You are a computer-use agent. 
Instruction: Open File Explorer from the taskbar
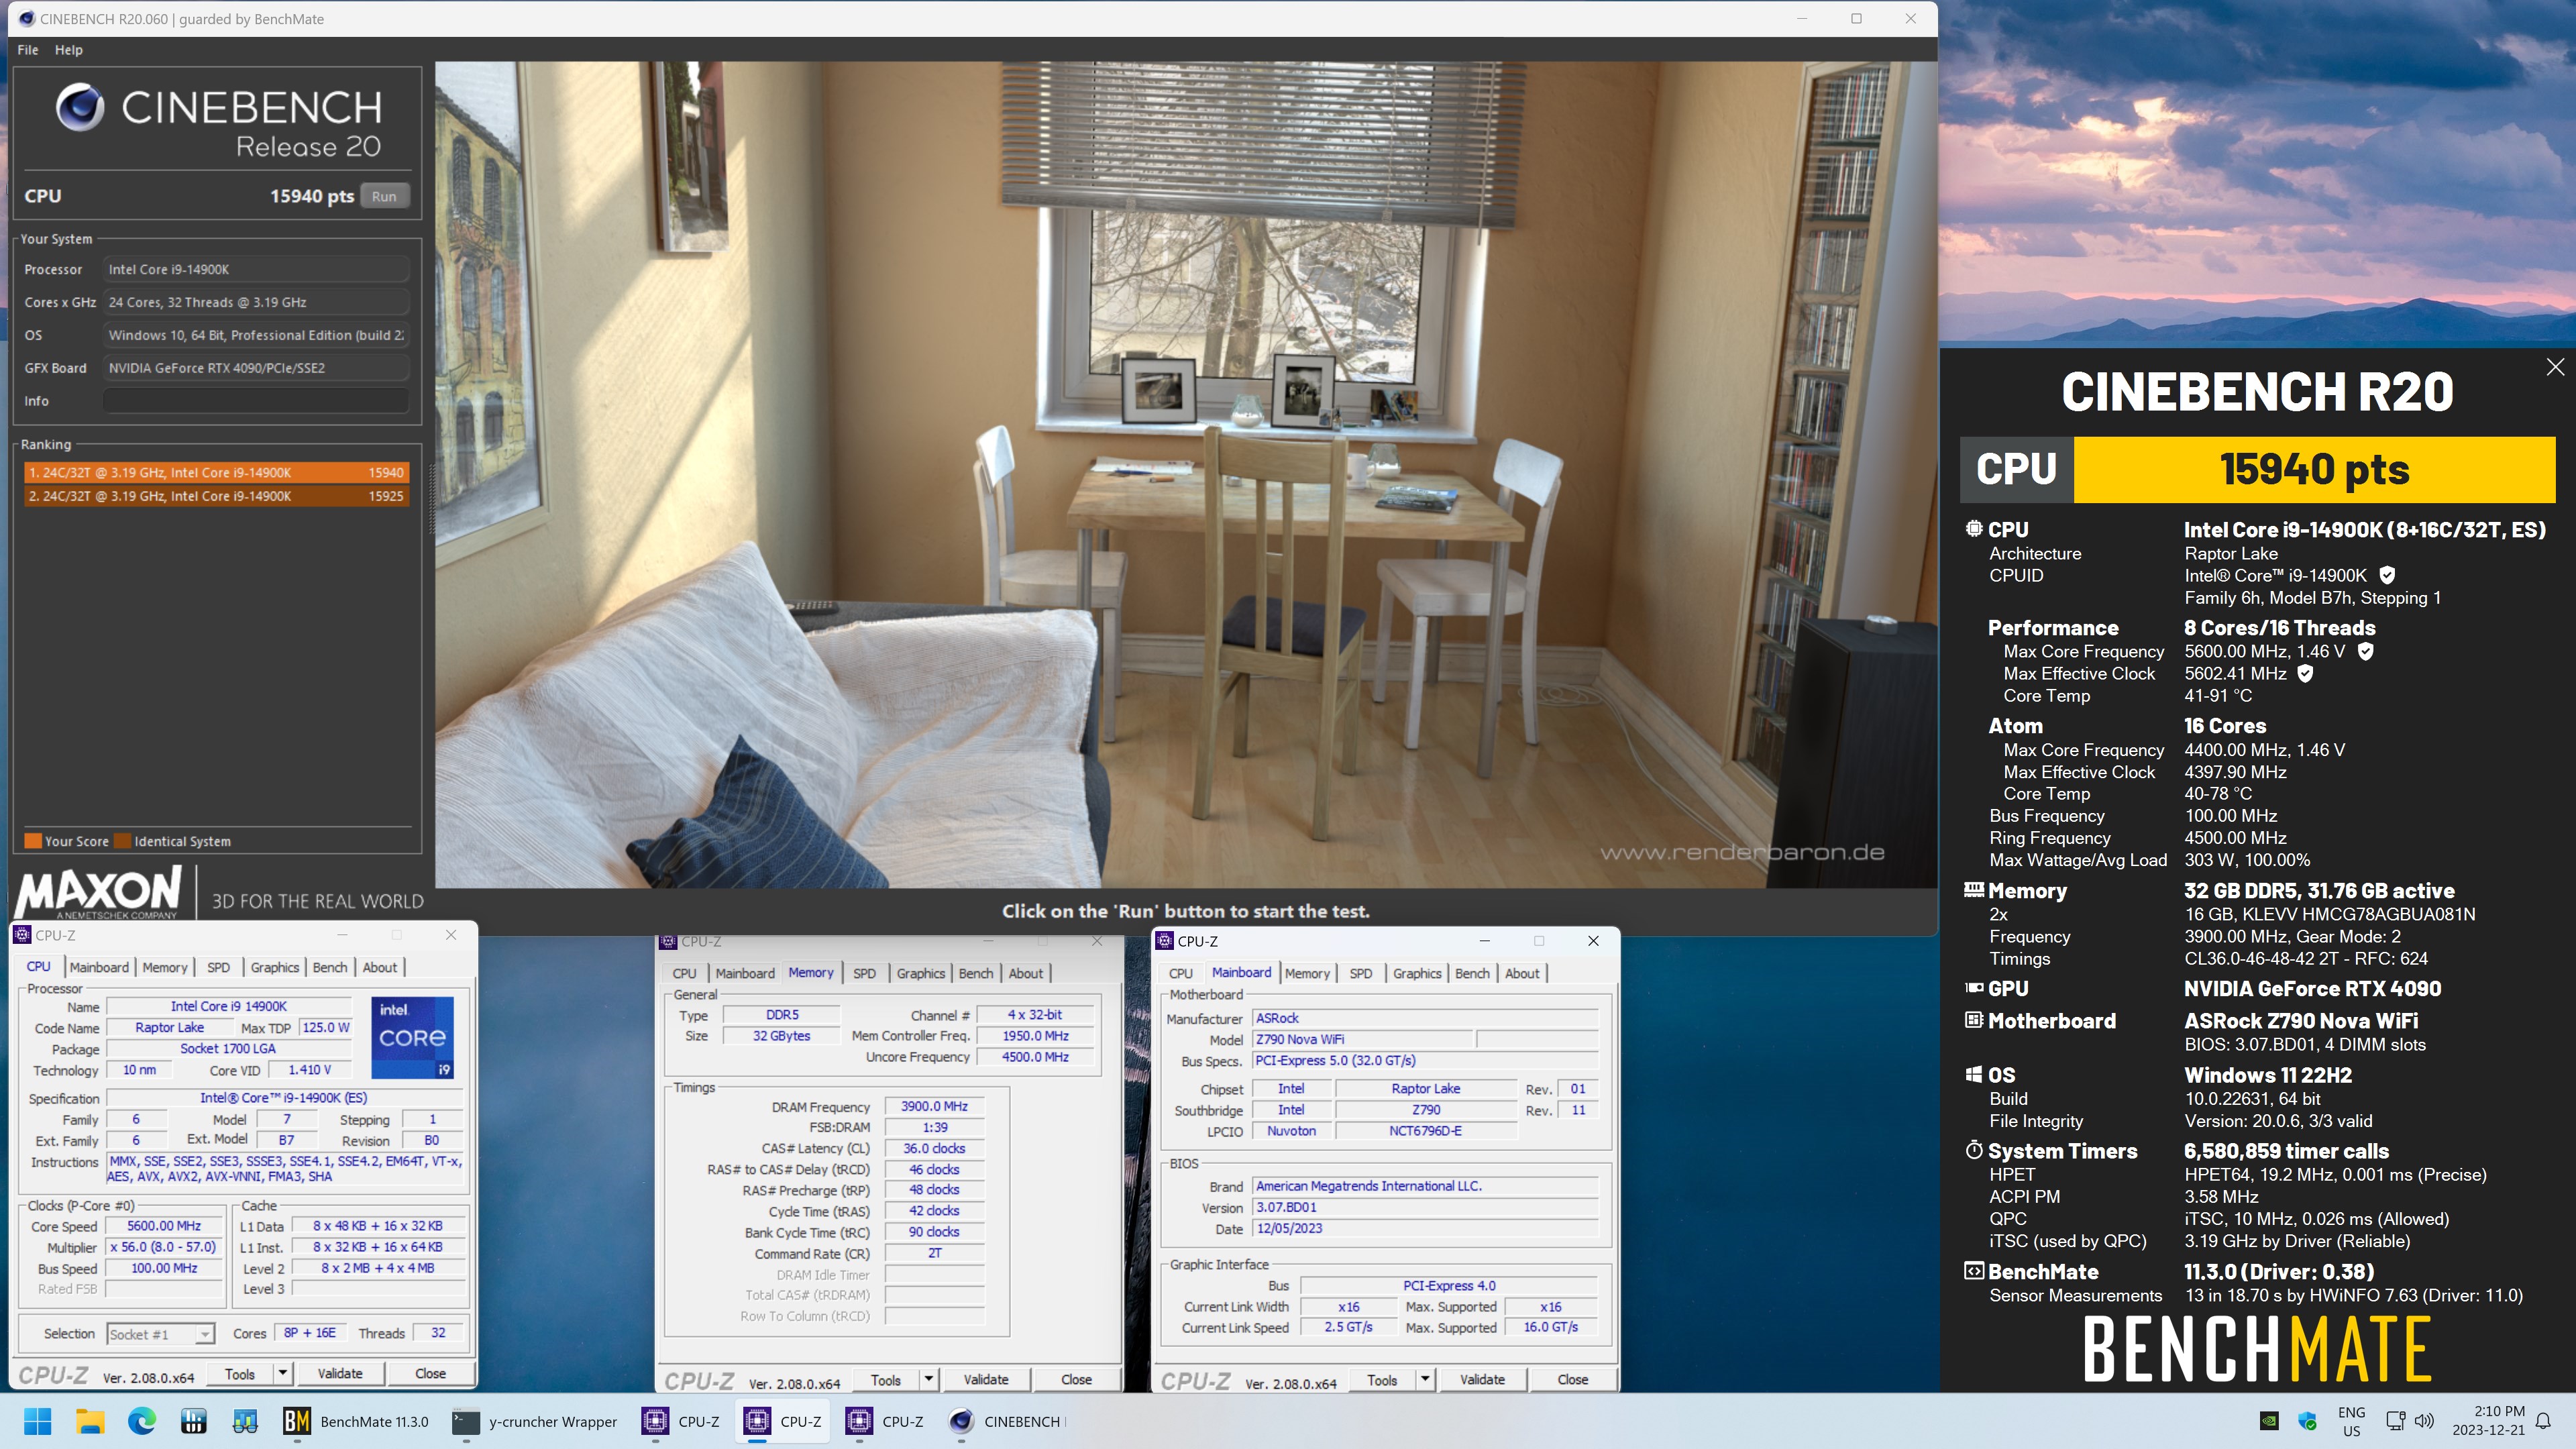coord(90,1421)
